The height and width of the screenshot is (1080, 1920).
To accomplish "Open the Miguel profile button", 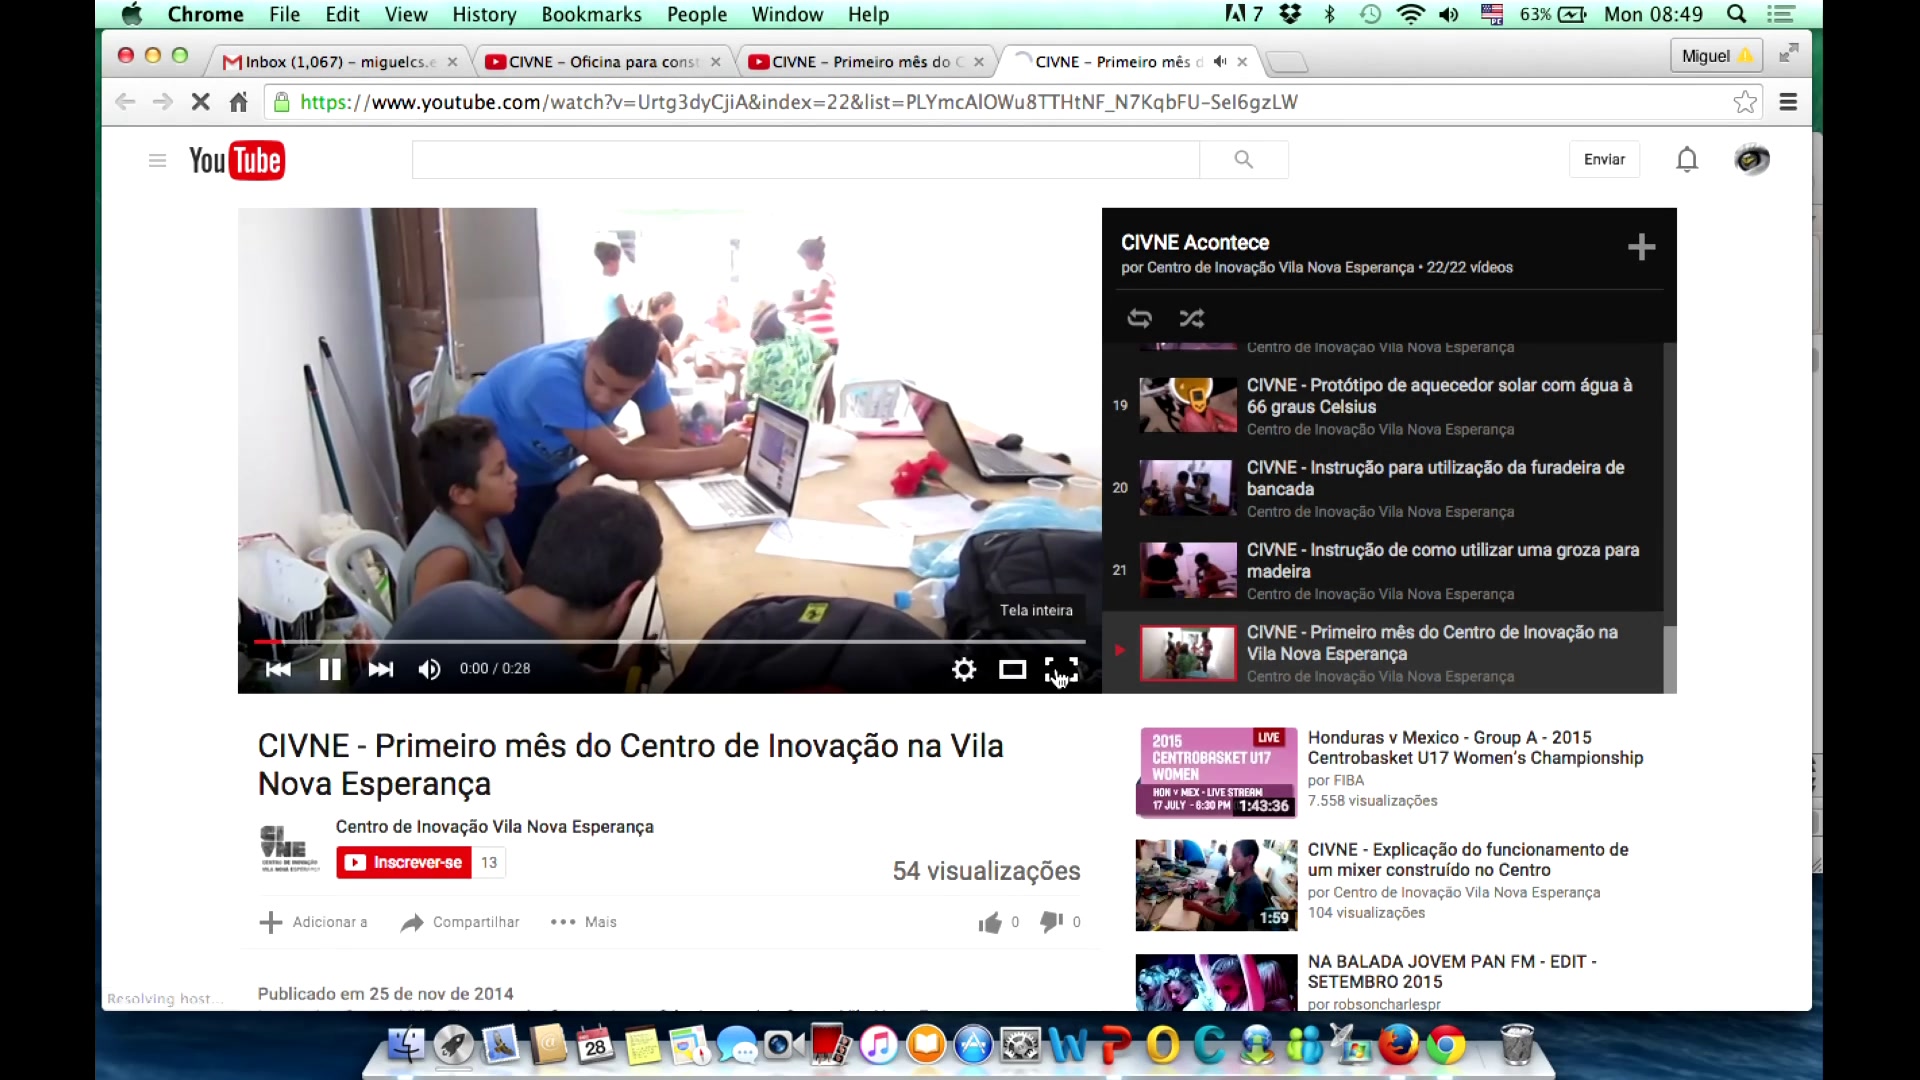I will coord(1716,56).
